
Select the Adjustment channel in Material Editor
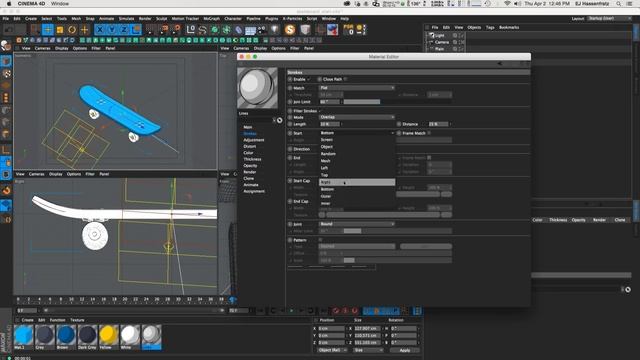point(253,140)
